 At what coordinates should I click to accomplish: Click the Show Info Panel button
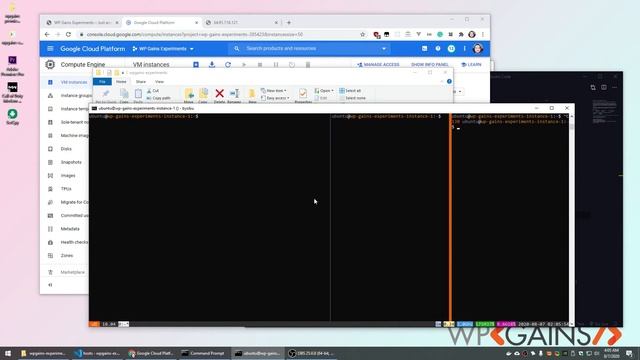430,64
